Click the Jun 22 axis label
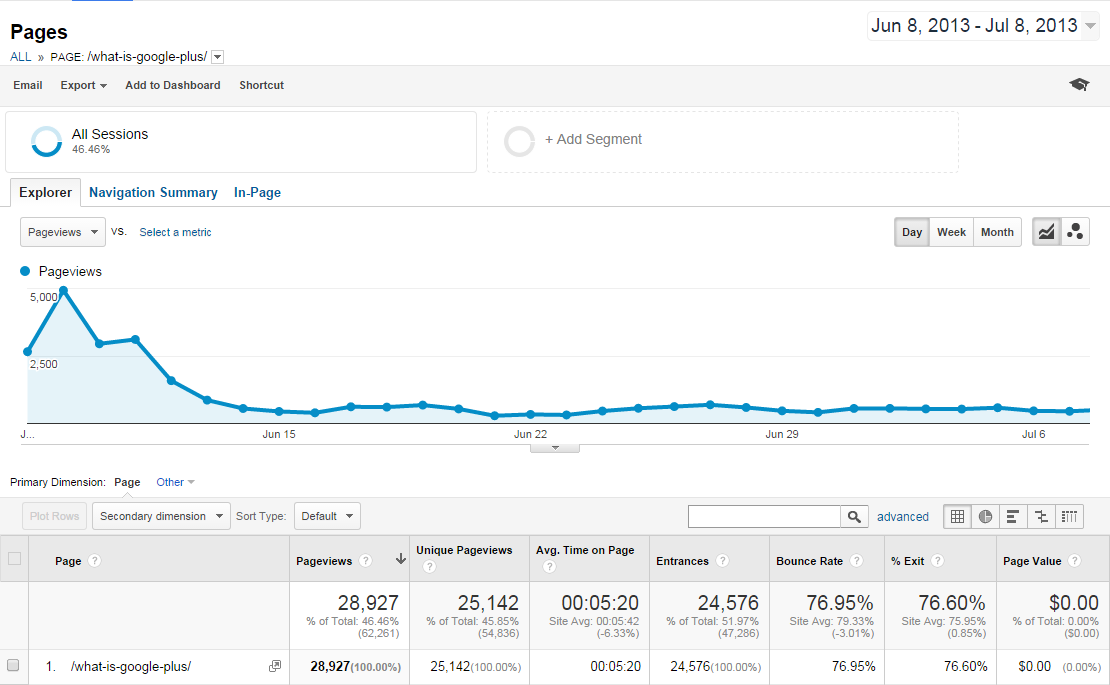The image size is (1110, 685). tap(530, 434)
